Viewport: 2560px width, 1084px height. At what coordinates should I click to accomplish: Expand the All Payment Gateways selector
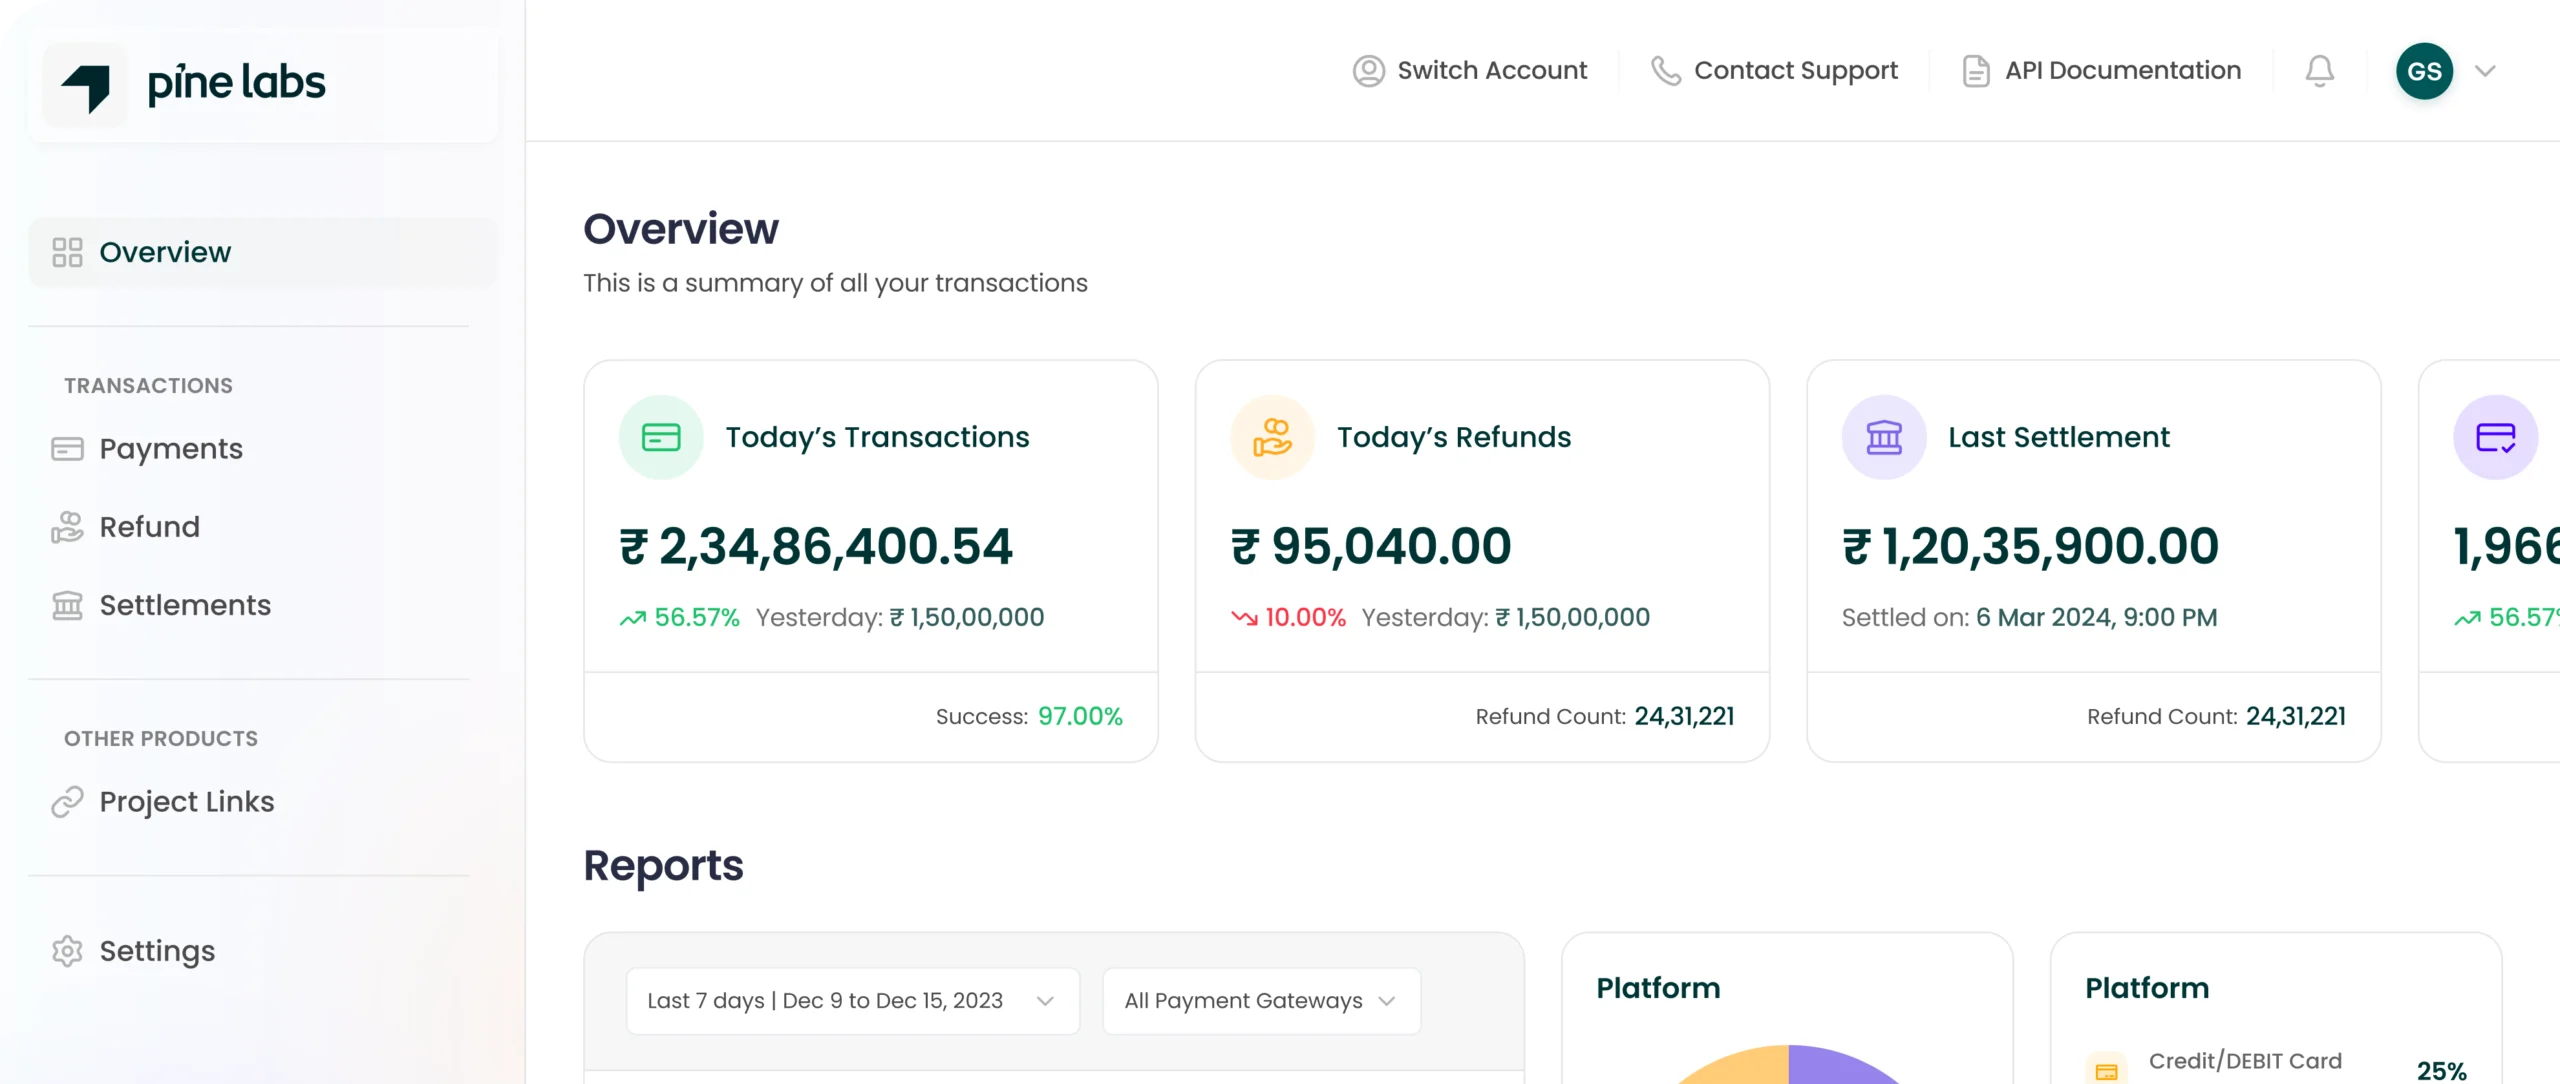coord(1261,1001)
